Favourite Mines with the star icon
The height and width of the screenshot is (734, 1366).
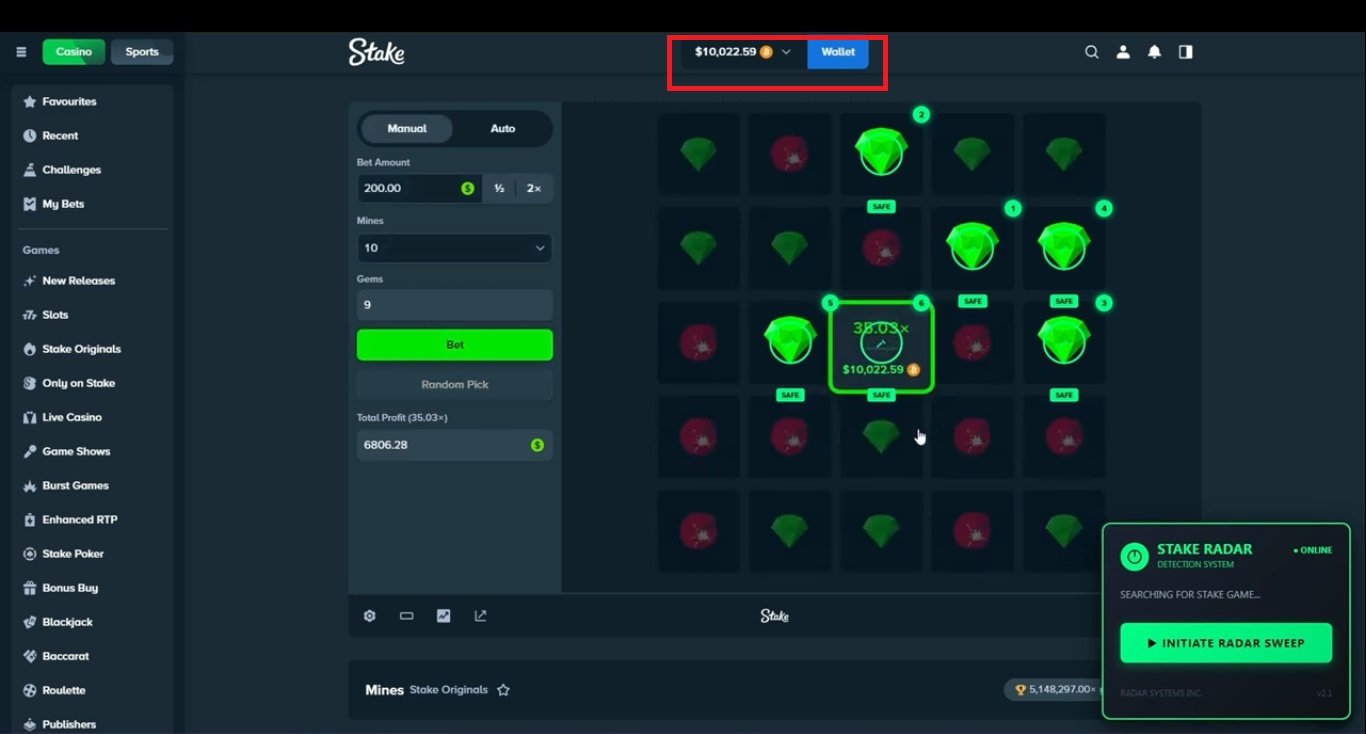pyautogui.click(x=503, y=690)
